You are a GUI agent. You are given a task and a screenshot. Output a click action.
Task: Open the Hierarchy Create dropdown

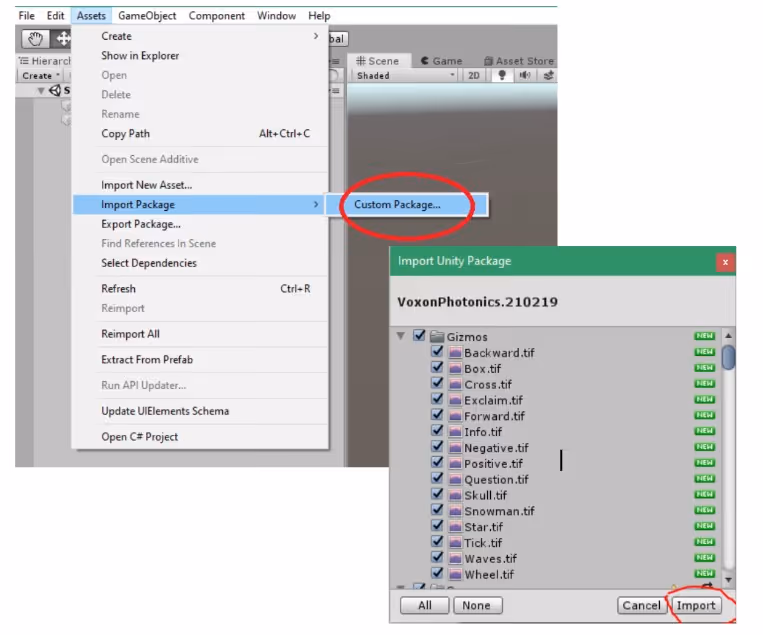(41, 75)
